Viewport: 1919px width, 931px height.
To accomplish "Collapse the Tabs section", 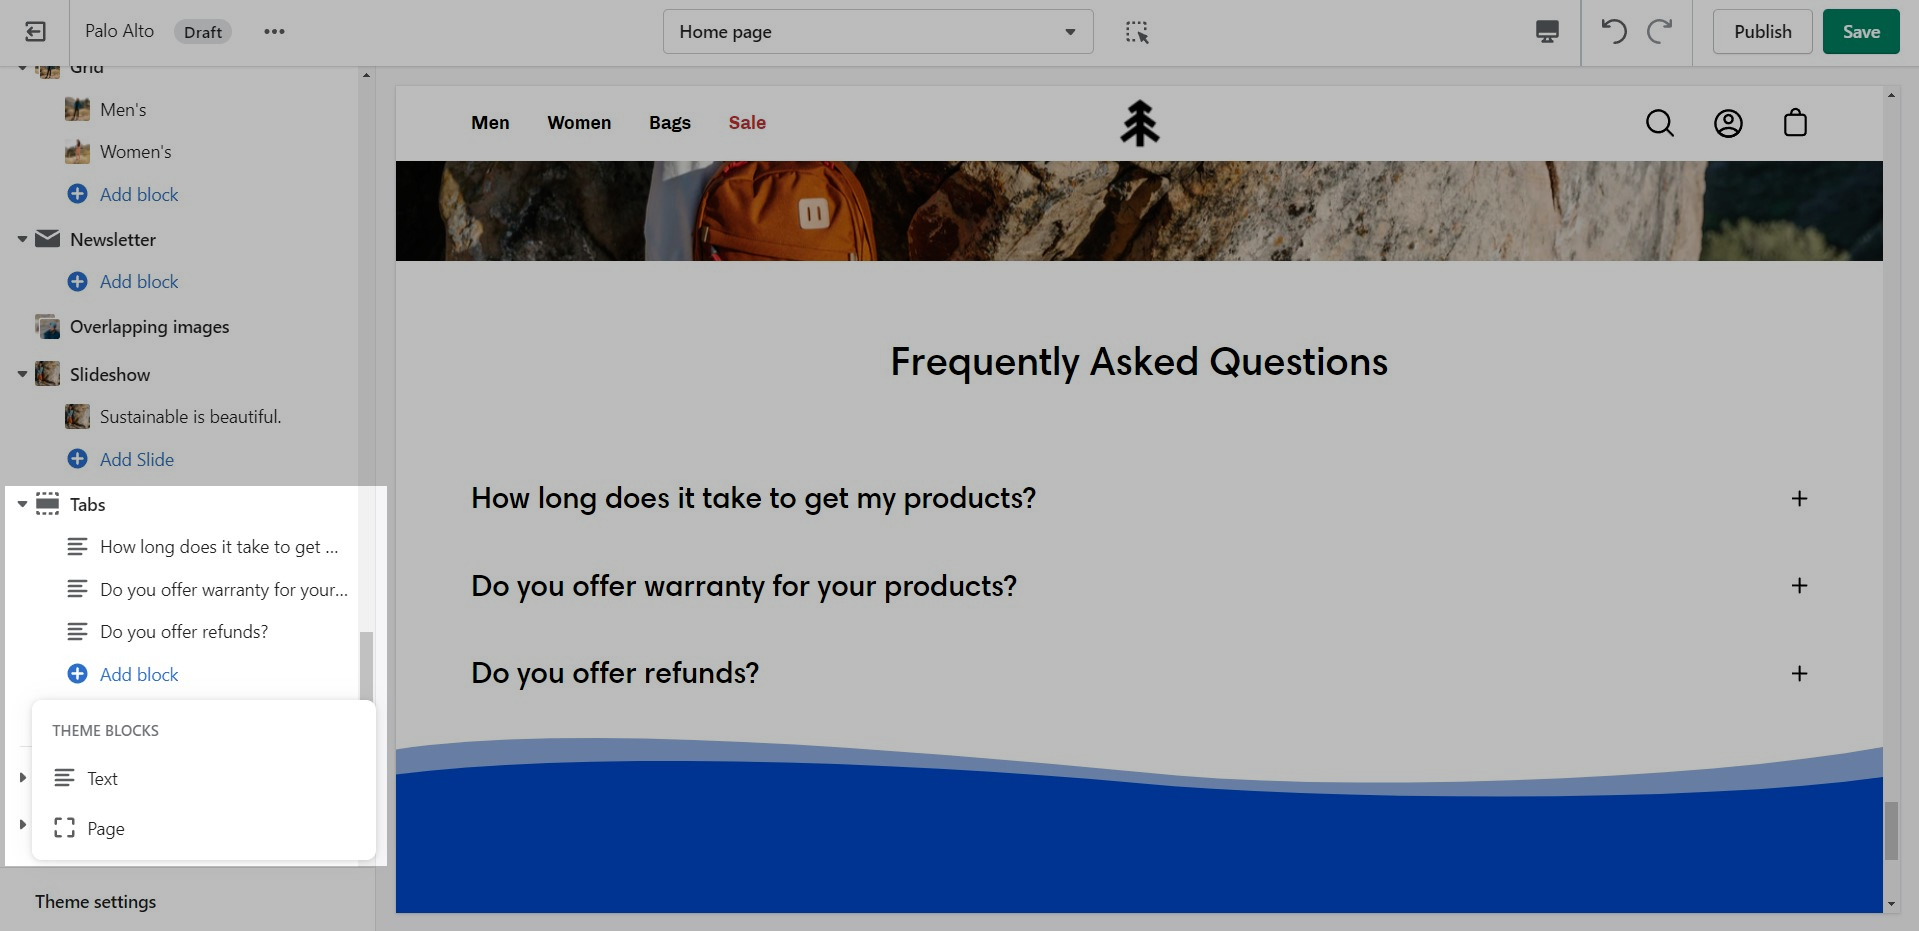I will [x=22, y=505].
